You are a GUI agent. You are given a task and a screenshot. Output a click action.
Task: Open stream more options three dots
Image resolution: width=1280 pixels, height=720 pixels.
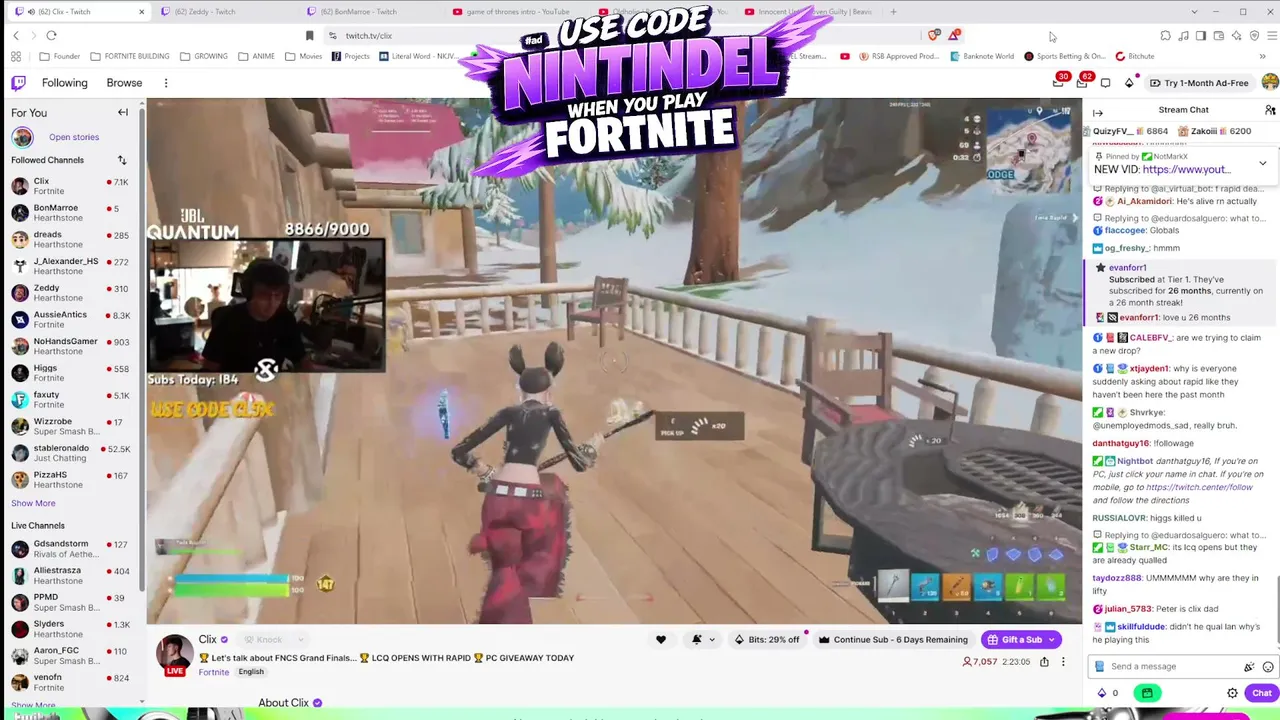pos(1063,661)
